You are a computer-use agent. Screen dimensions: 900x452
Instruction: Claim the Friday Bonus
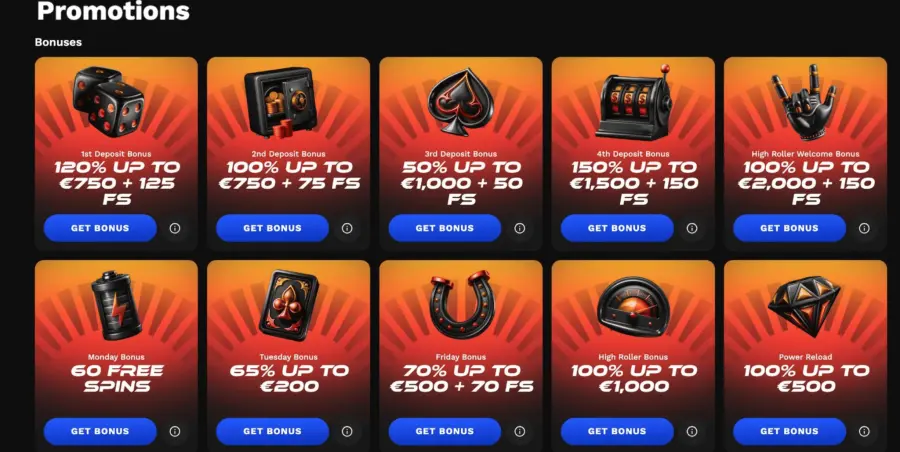pos(445,431)
